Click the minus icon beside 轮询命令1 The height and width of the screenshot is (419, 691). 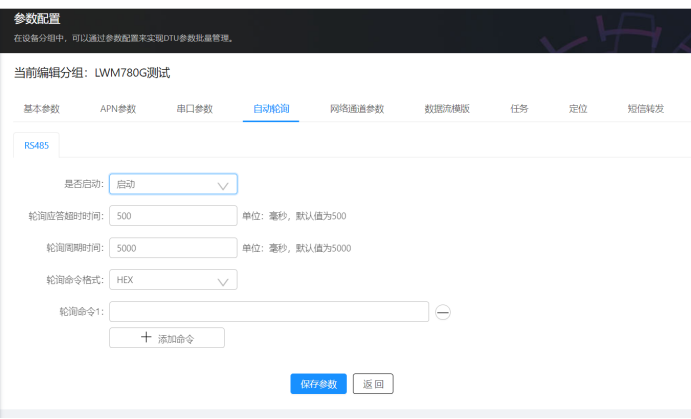coord(444,312)
